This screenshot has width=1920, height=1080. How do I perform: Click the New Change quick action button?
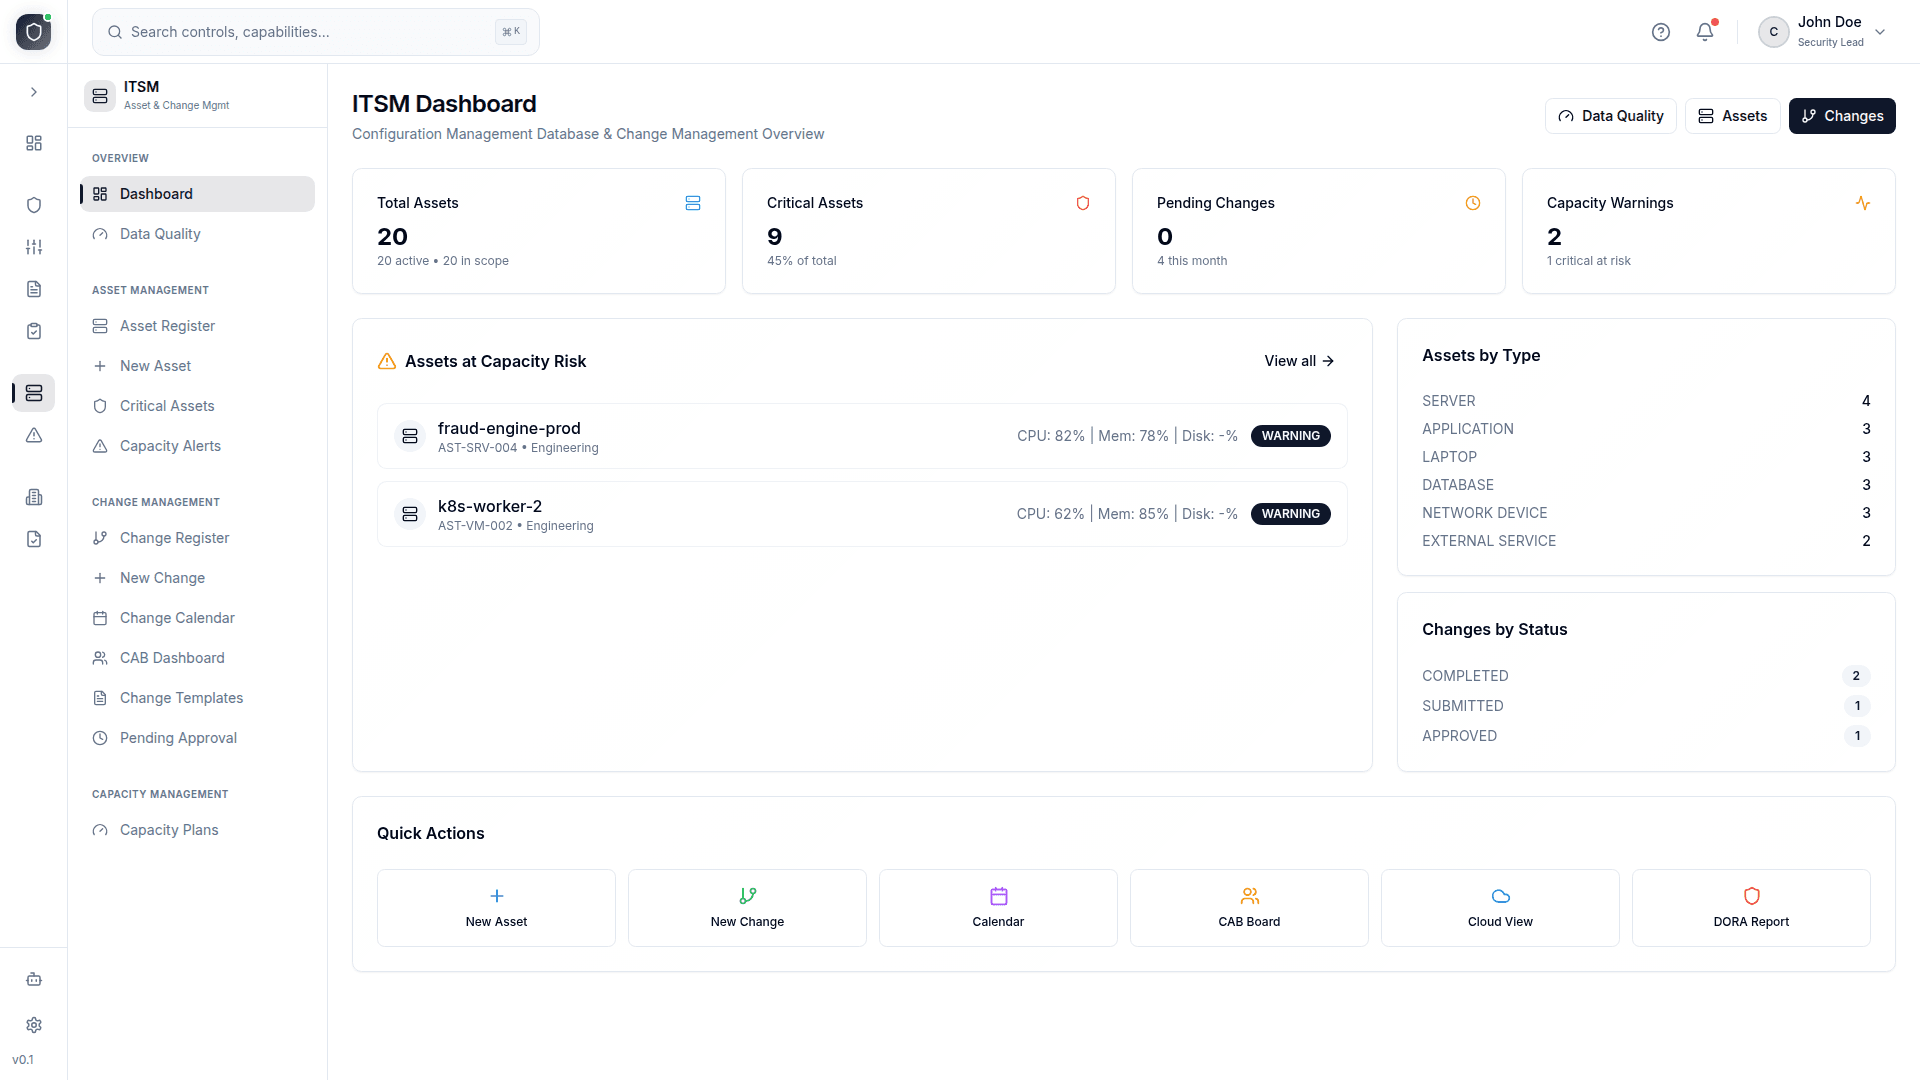(746, 907)
